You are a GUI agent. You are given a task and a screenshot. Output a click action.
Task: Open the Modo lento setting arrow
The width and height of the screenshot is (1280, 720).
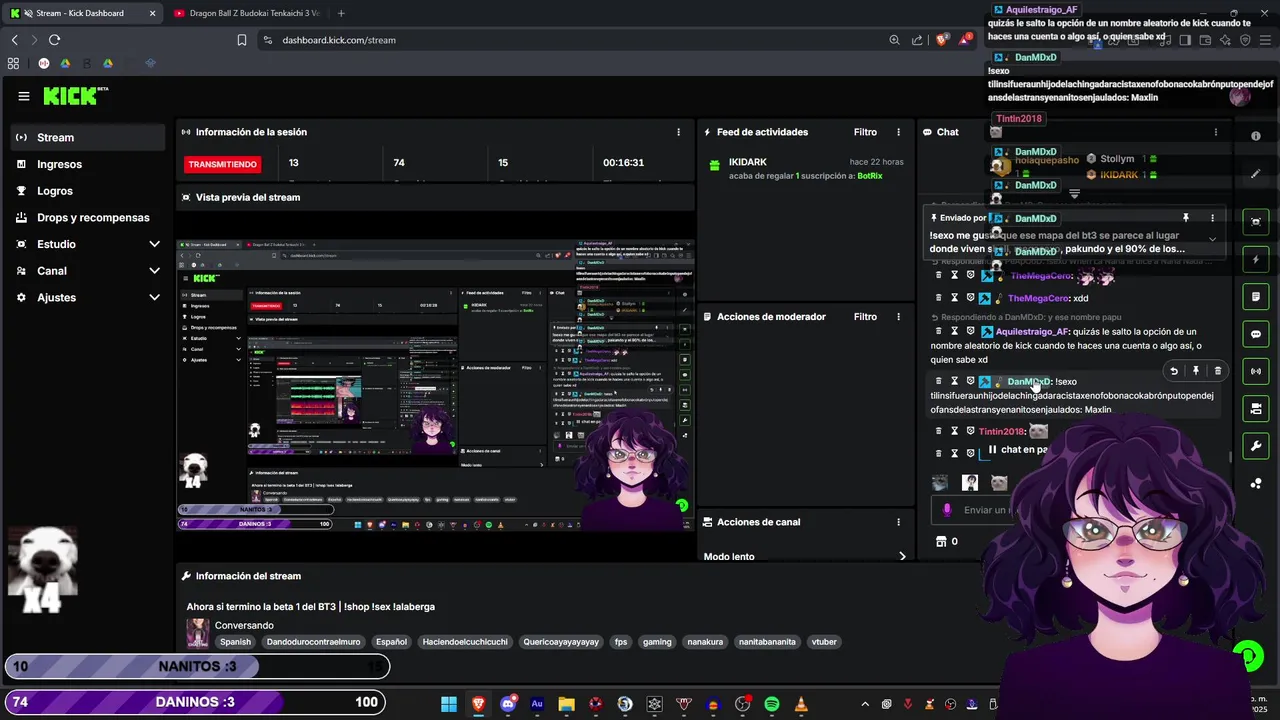tap(902, 556)
